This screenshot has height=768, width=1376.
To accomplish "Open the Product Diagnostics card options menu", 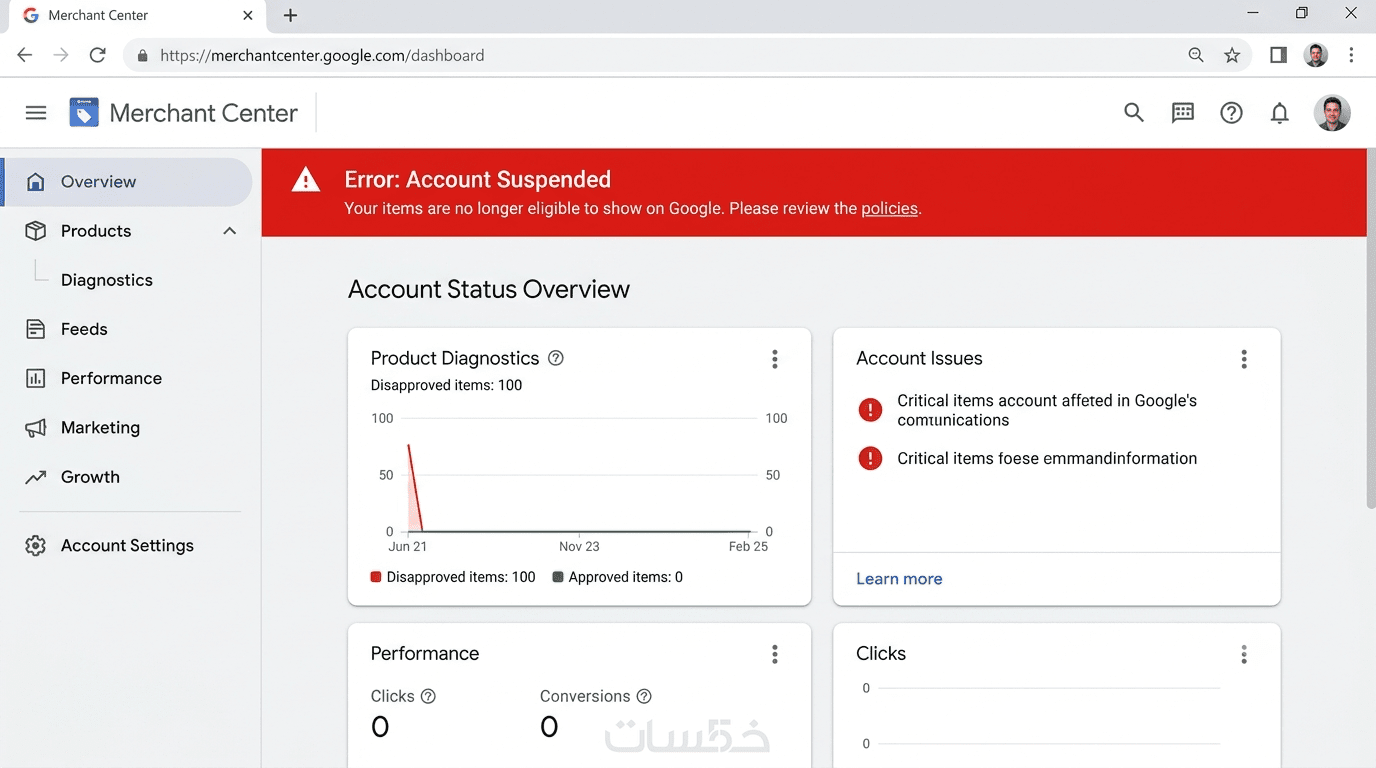I will [775, 359].
